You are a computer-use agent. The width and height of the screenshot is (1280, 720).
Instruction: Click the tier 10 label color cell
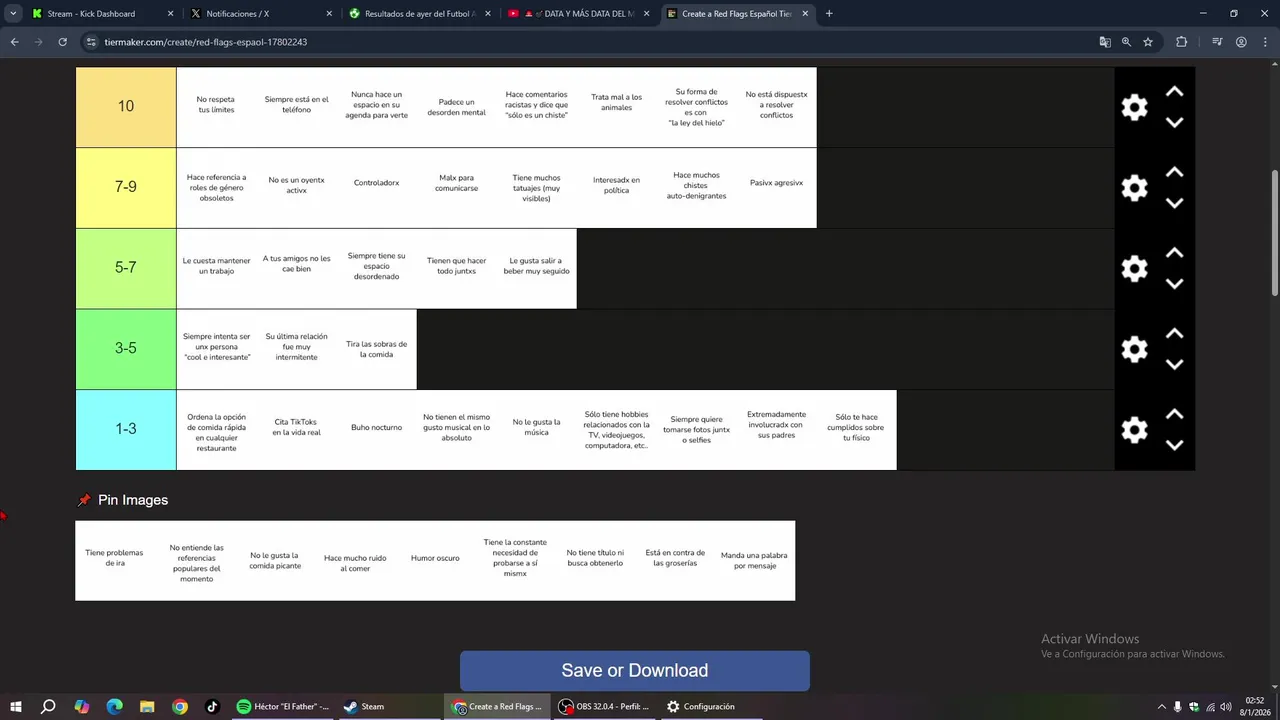(x=126, y=107)
